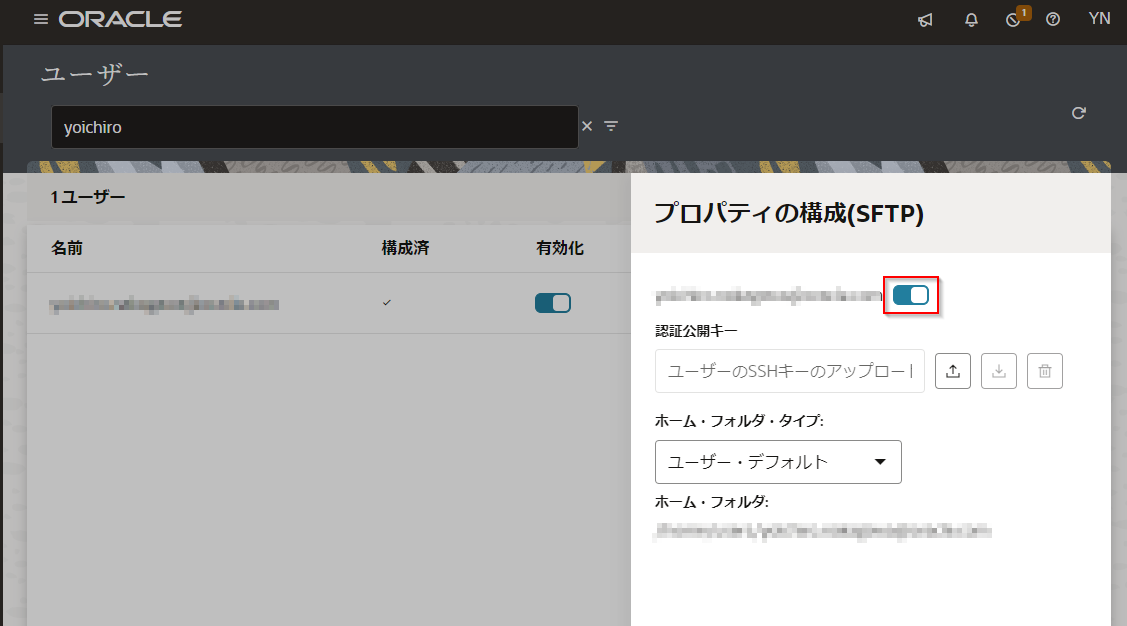Delete the SSH public key

click(x=1045, y=371)
